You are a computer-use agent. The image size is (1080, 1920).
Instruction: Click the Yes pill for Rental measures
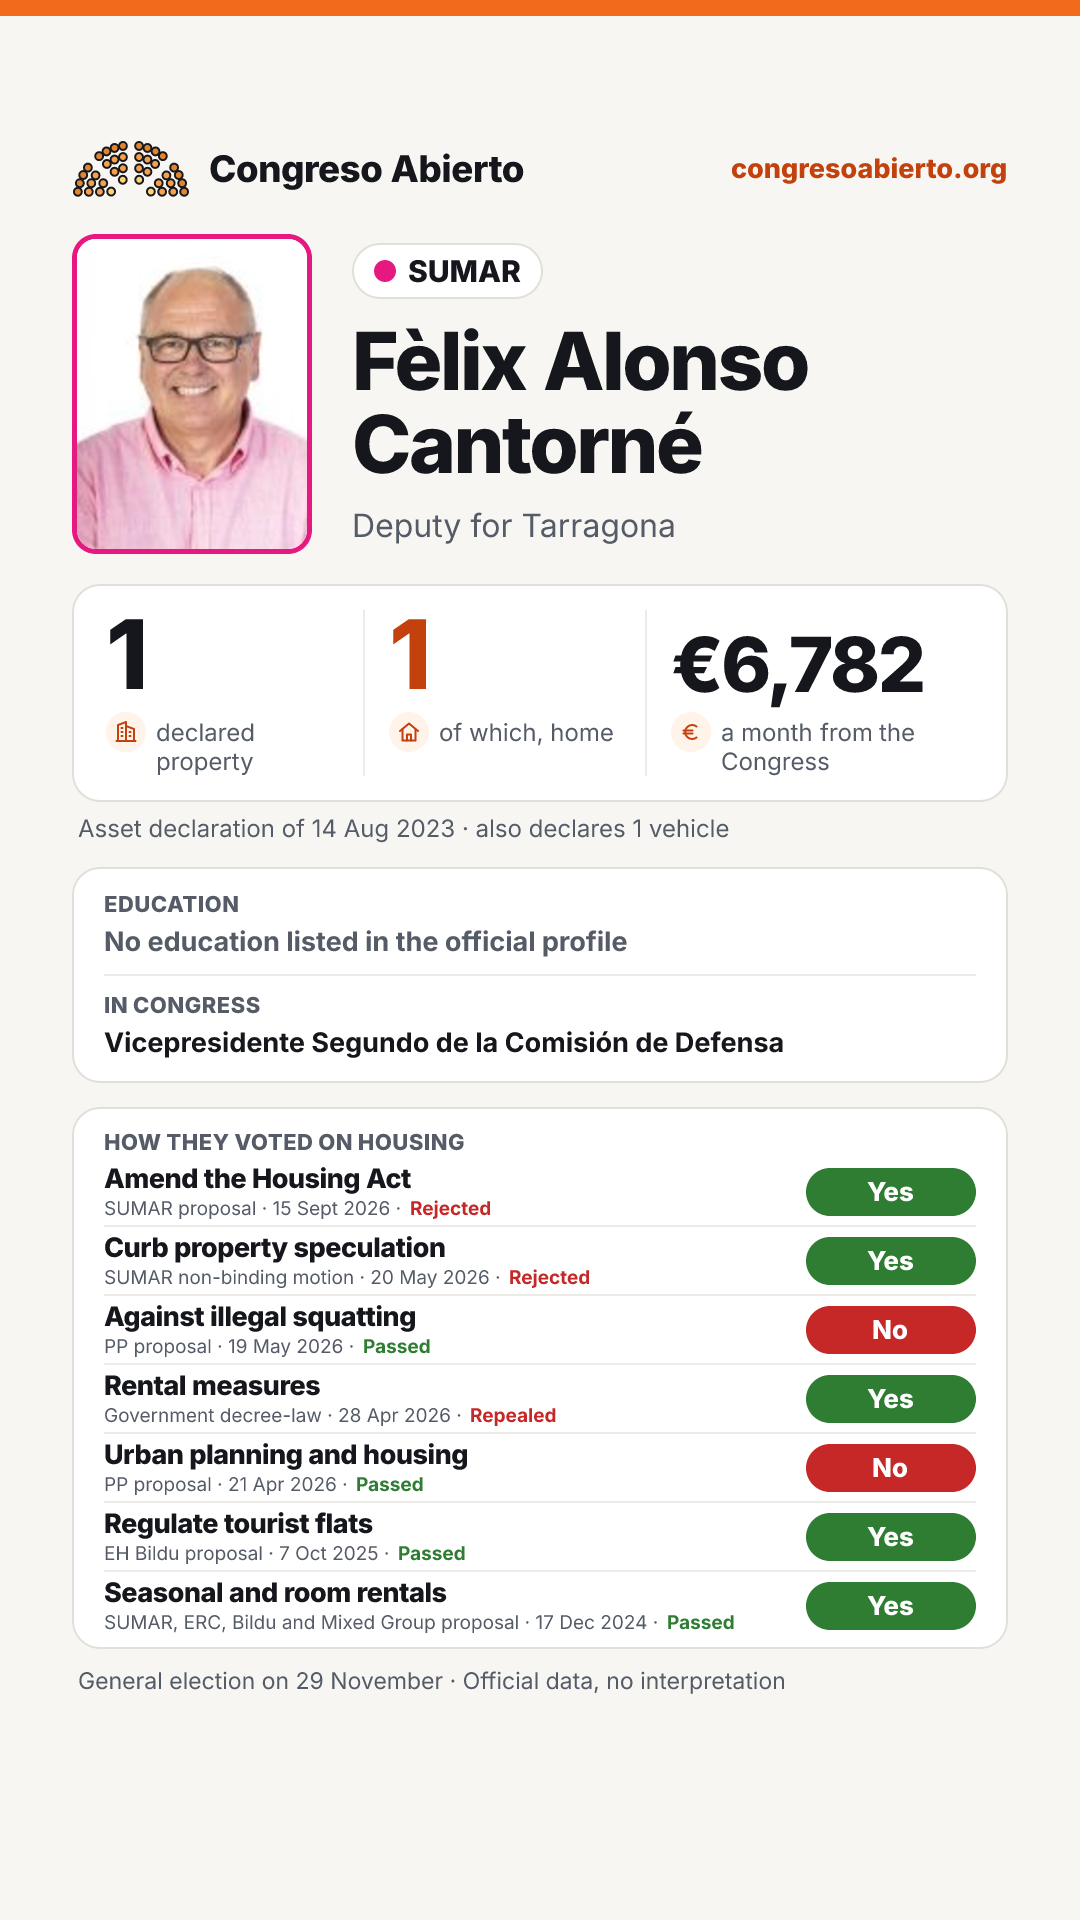coord(890,1399)
